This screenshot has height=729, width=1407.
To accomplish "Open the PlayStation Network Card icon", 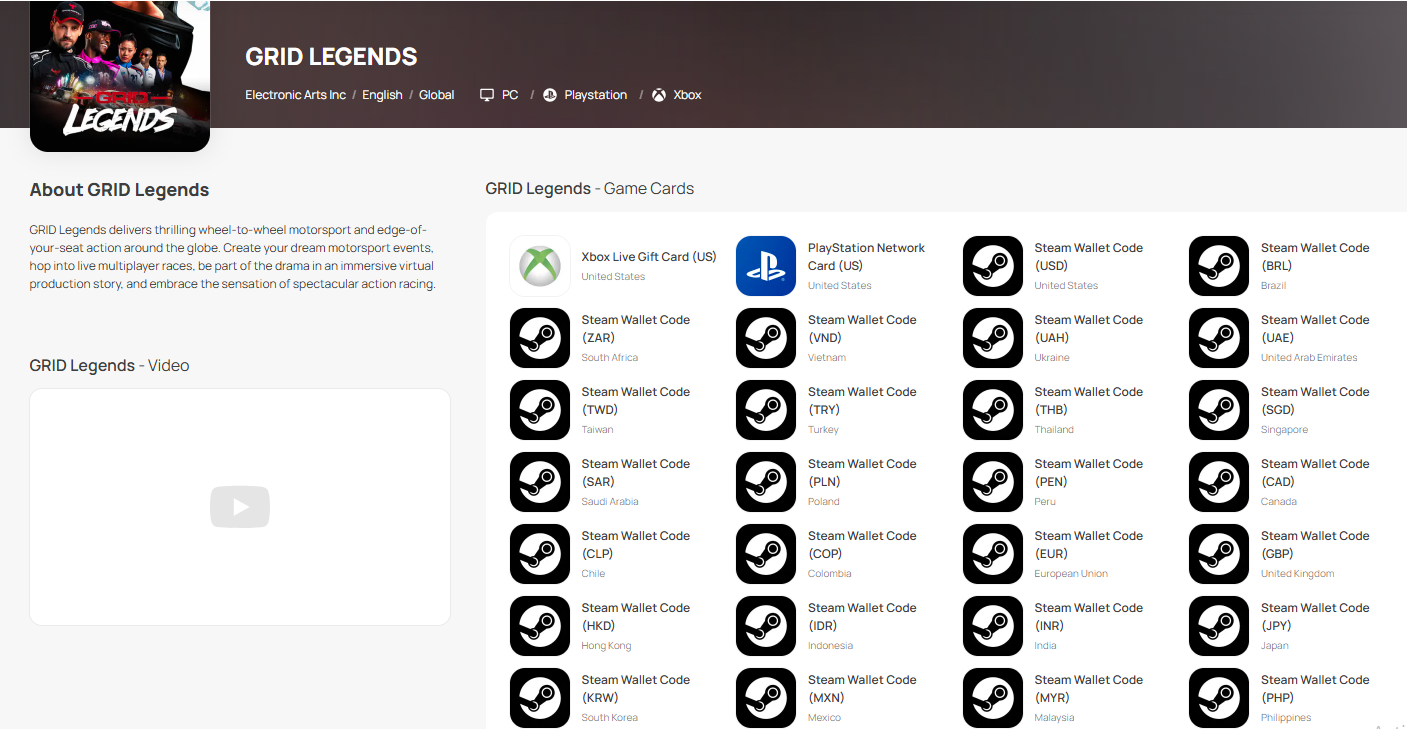I will coord(766,266).
